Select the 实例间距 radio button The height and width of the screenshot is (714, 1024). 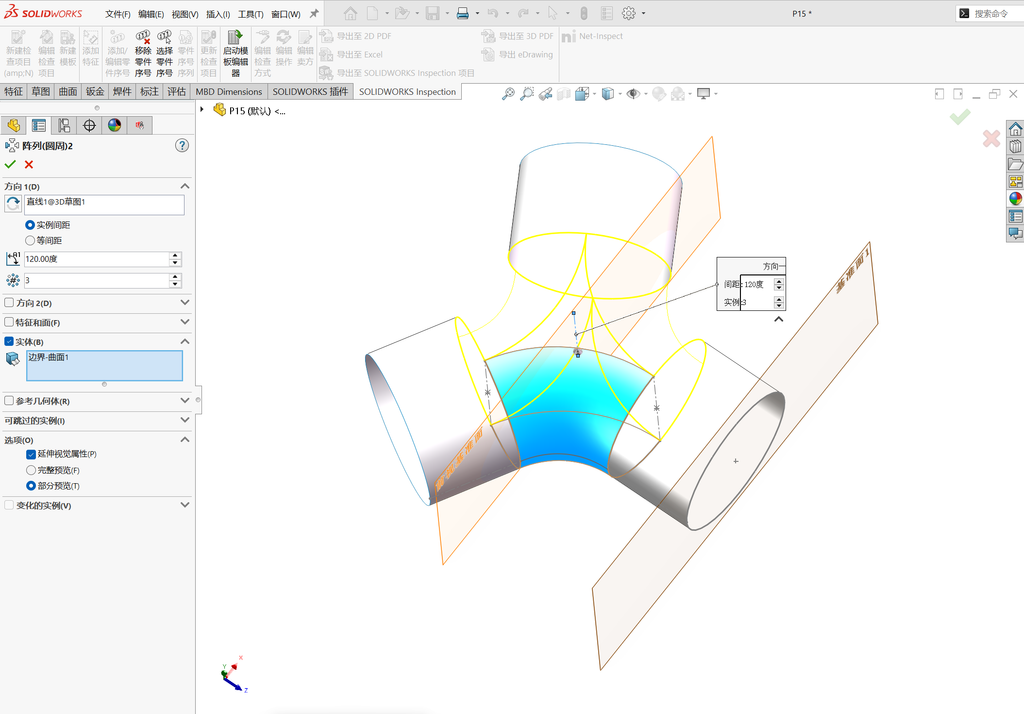click(x=30, y=225)
